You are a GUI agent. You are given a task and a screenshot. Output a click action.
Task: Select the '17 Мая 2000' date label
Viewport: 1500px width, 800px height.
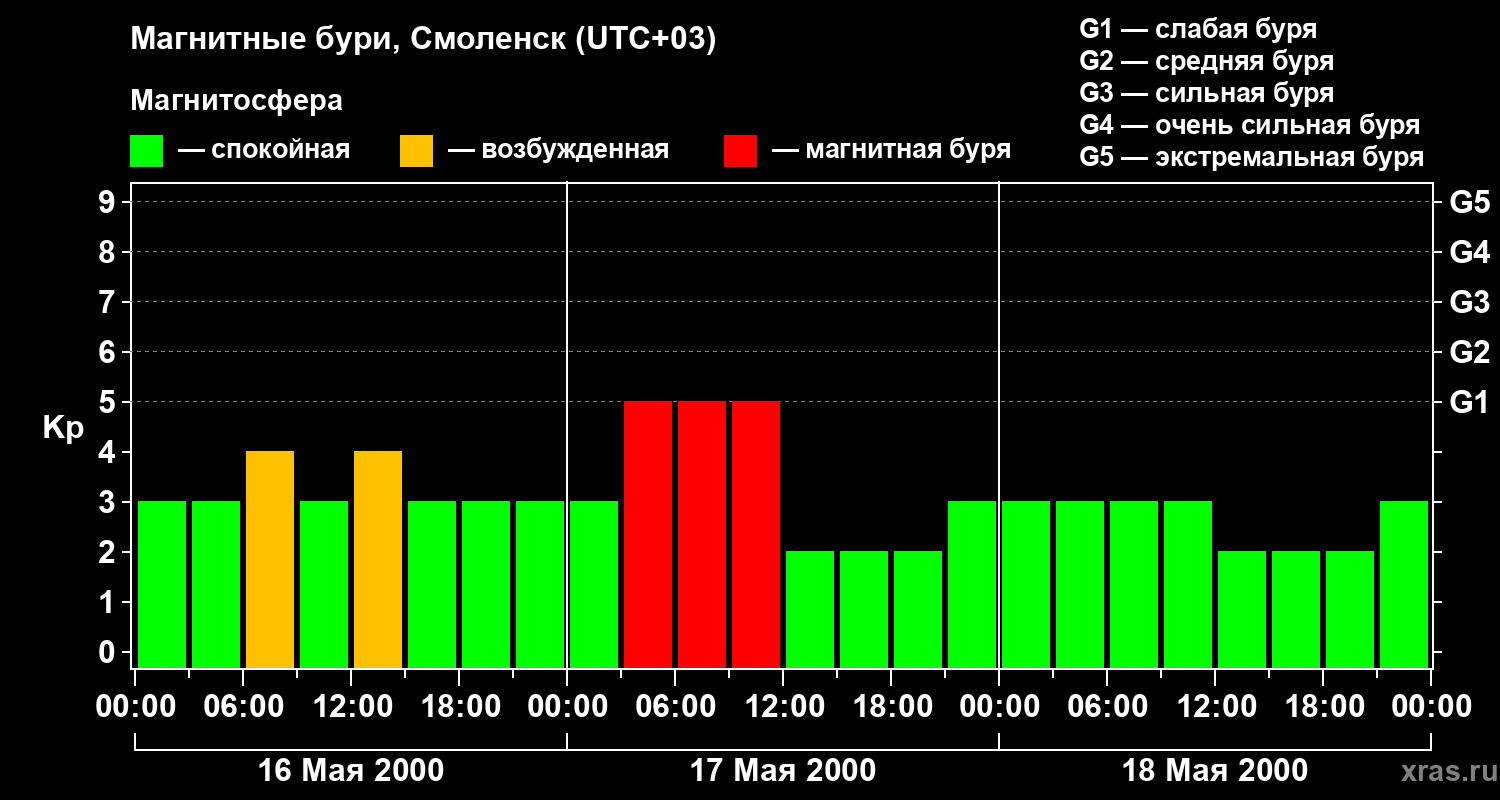click(x=783, y=771)
